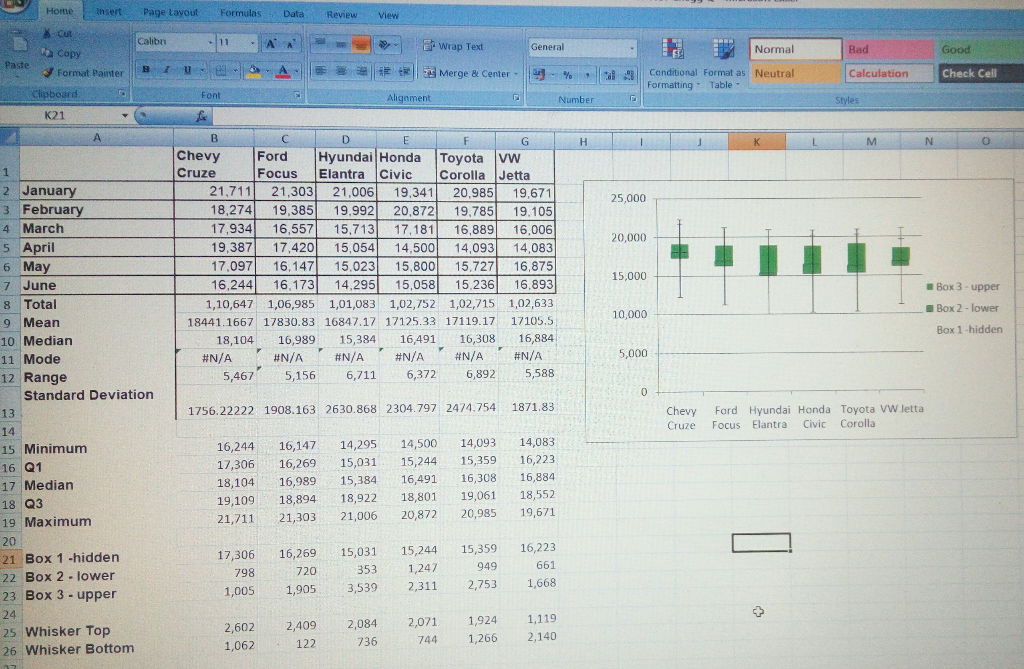Open the Fill Color dropdown arrow

267,71
